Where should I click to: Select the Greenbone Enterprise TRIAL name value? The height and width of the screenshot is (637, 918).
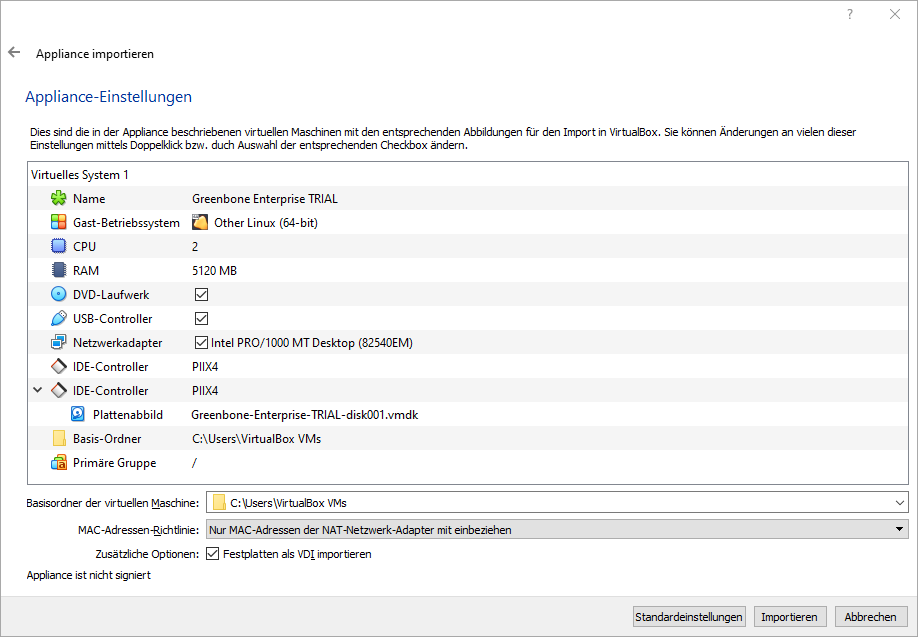click(265, 198)
